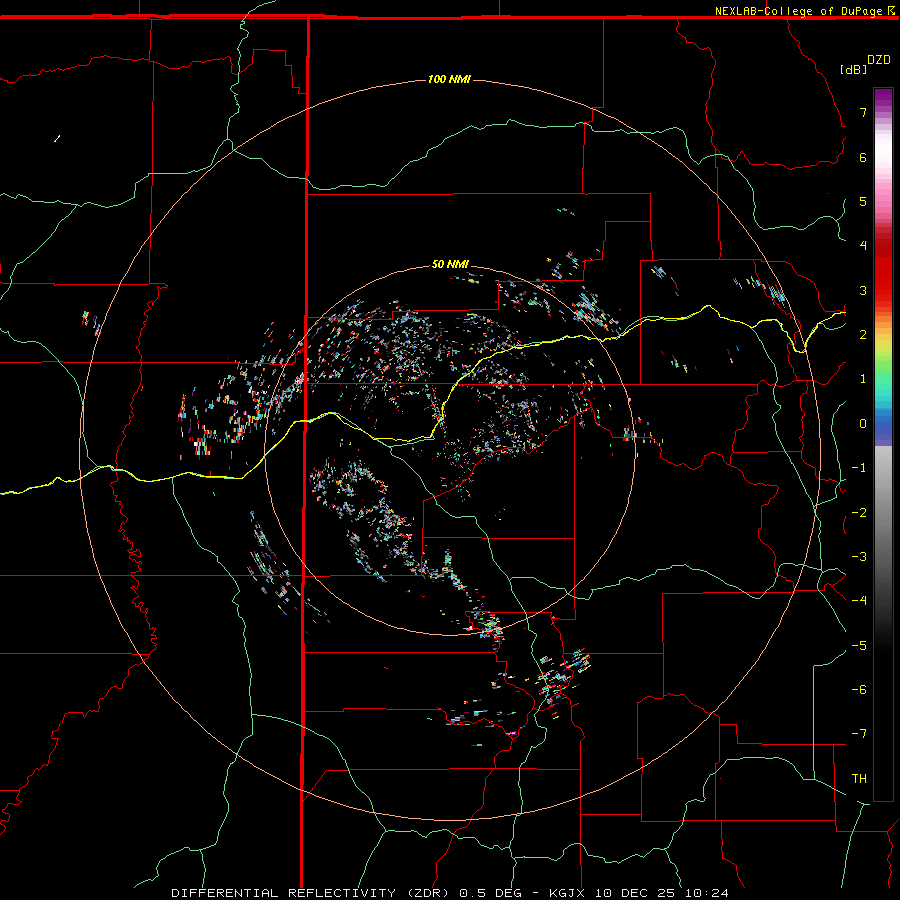
Task: Click the 0 value on the color scale
Action: (863, 424)
